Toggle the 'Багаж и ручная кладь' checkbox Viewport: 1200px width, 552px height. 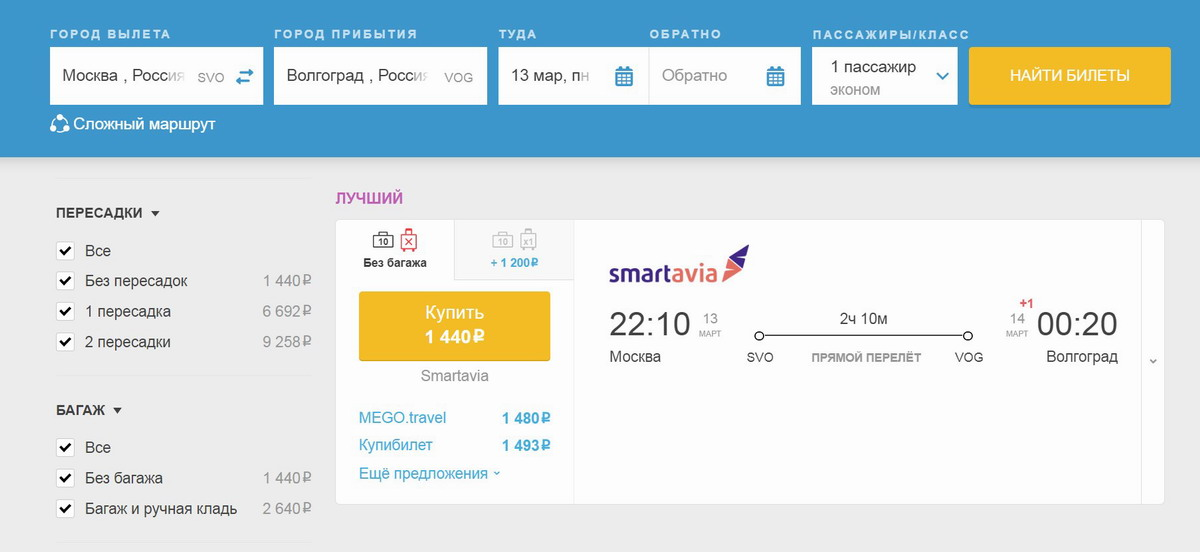(66, 508)
